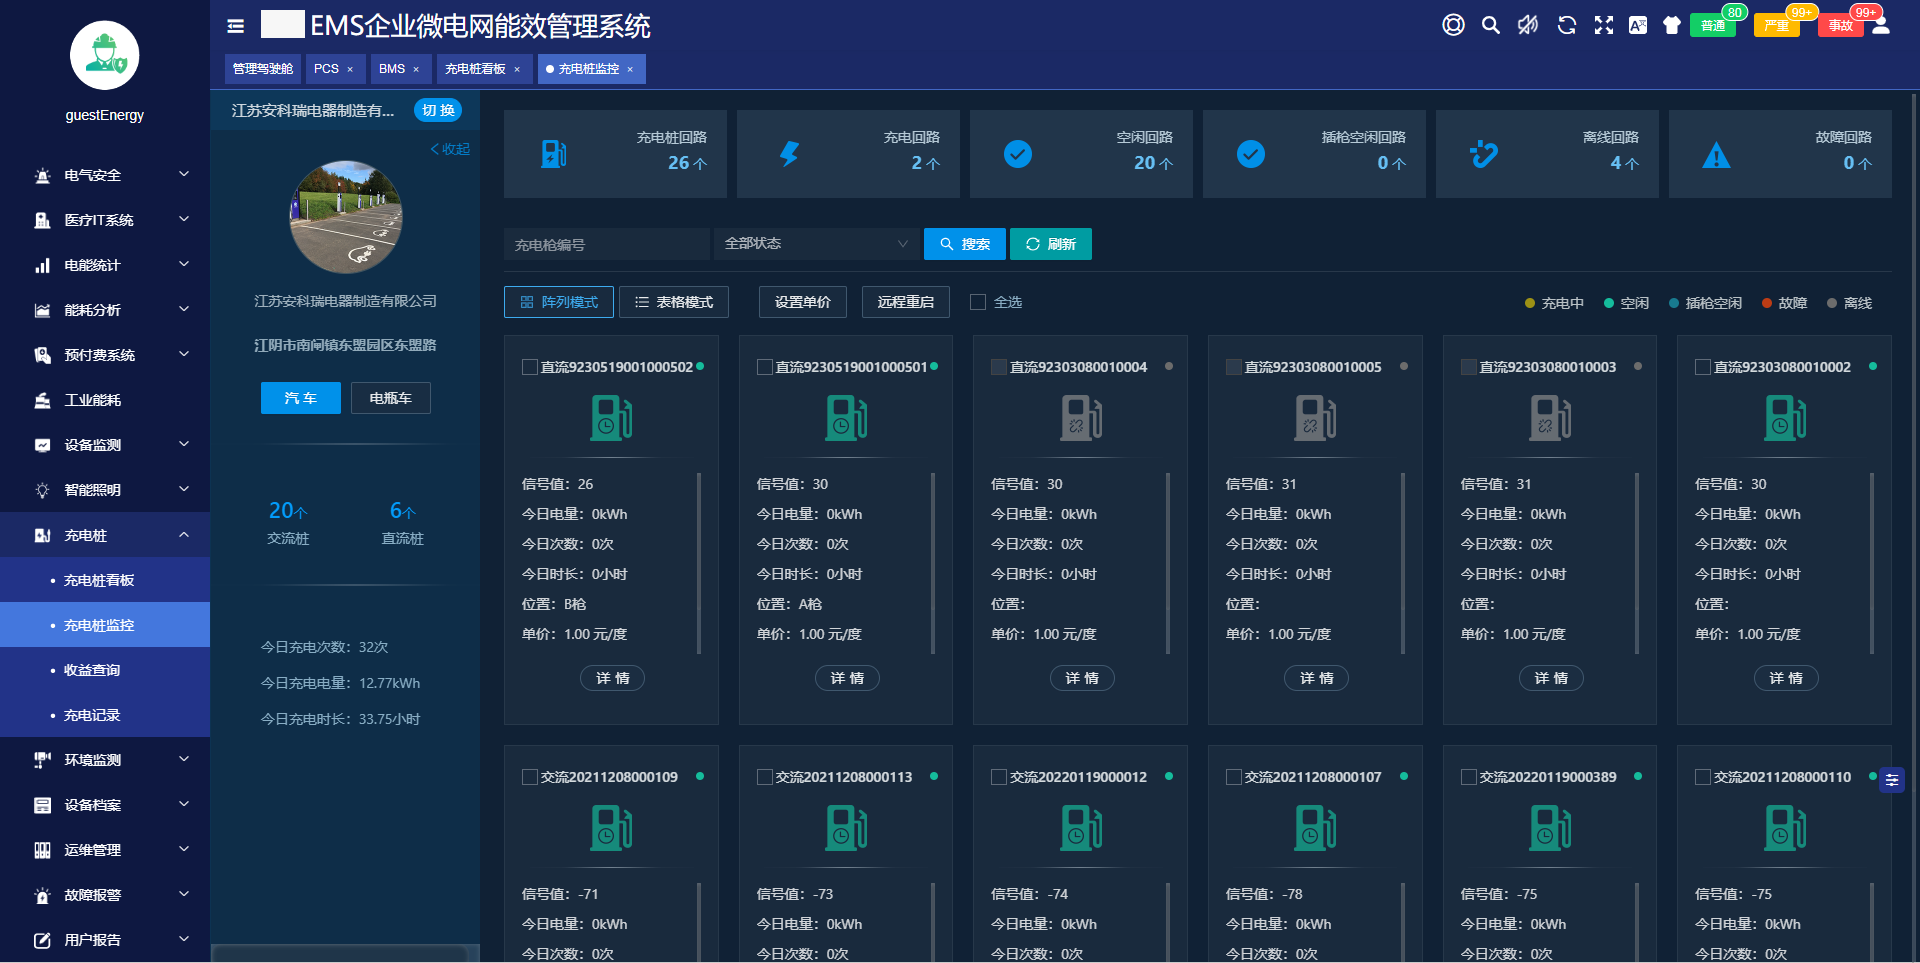
Task: Toggle the hamburger sidebar menu icon
Action: 236,26
